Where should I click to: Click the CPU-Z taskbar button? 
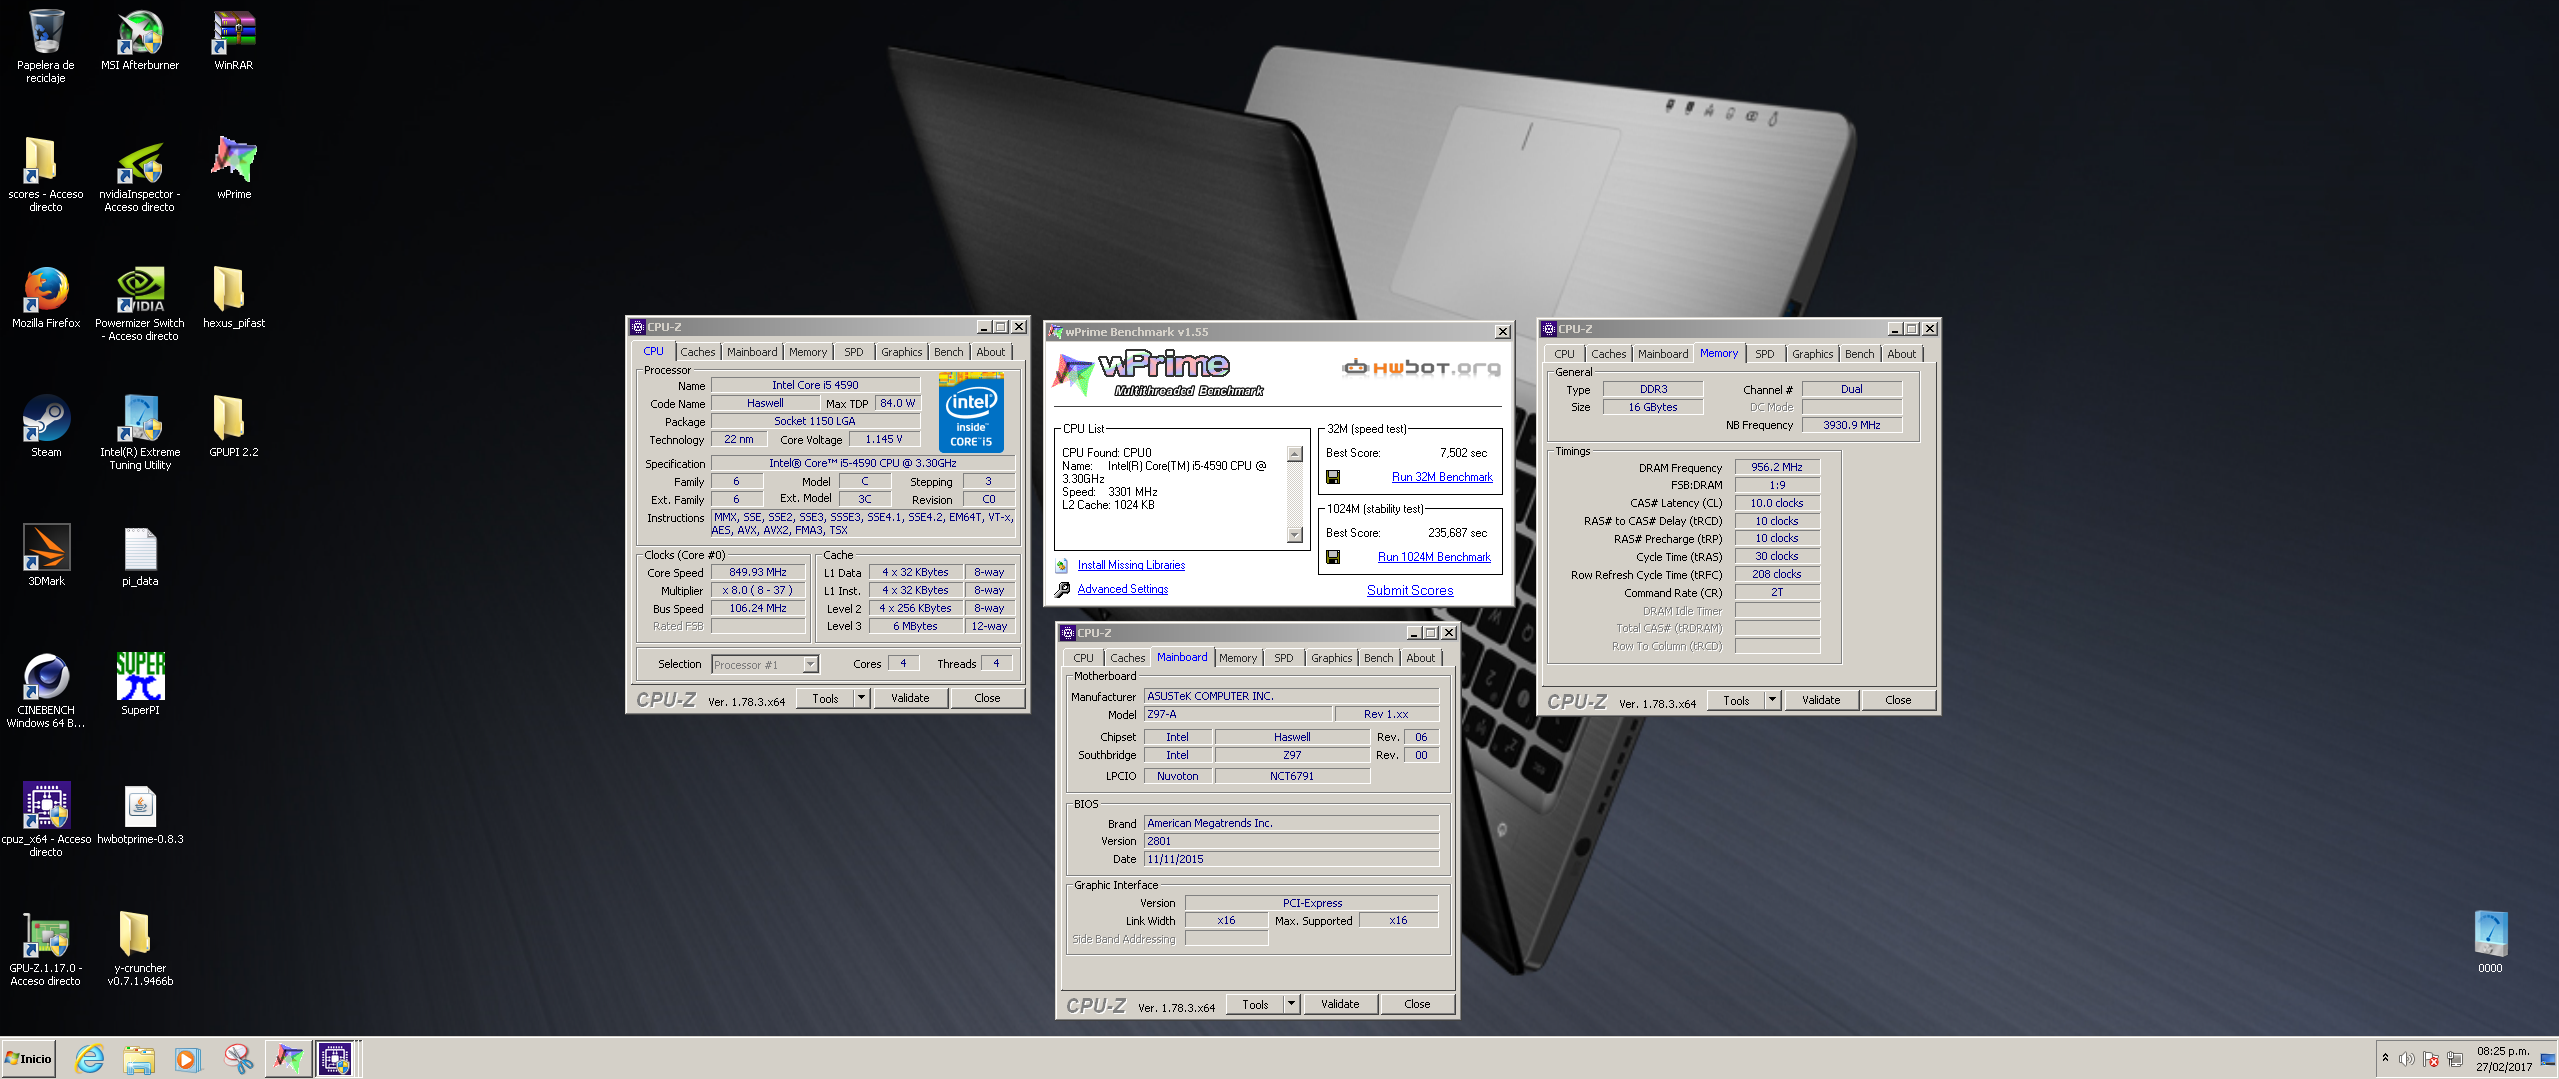coord(335,1059)
